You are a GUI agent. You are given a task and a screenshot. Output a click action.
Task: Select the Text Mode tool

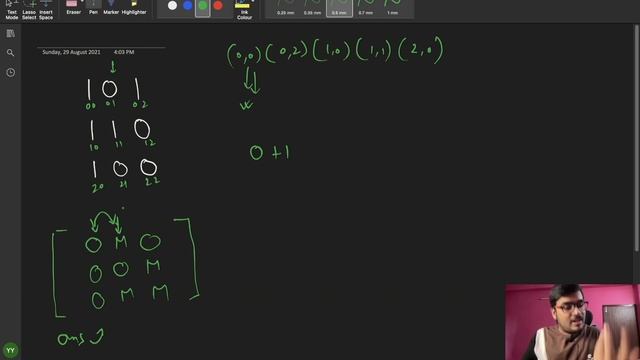tap(11, 9)
